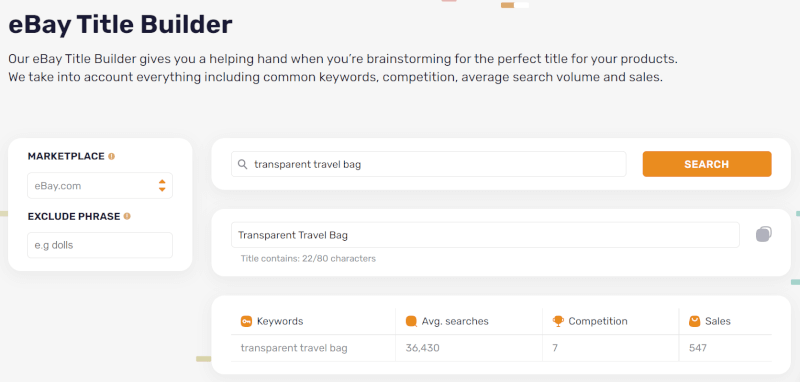Run the keyword search with SEARCH button
800x382 pixels.
pos(707,164)
